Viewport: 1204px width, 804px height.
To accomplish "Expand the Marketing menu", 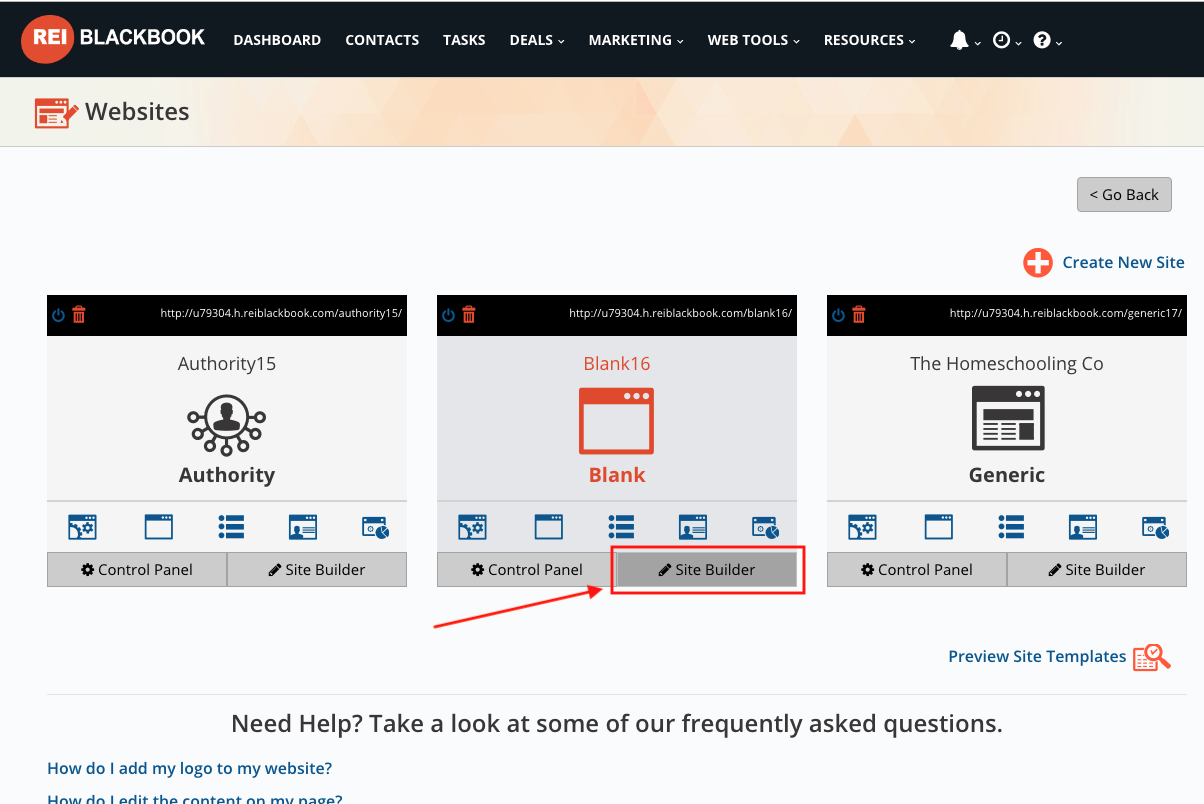I will (636, 40).
